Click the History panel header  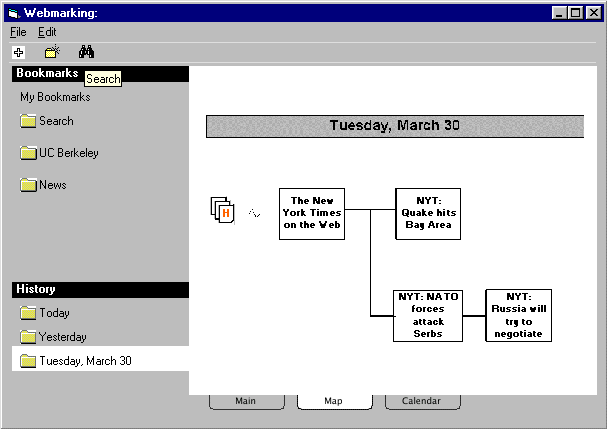pyautogui.click(x=100, y=290)
